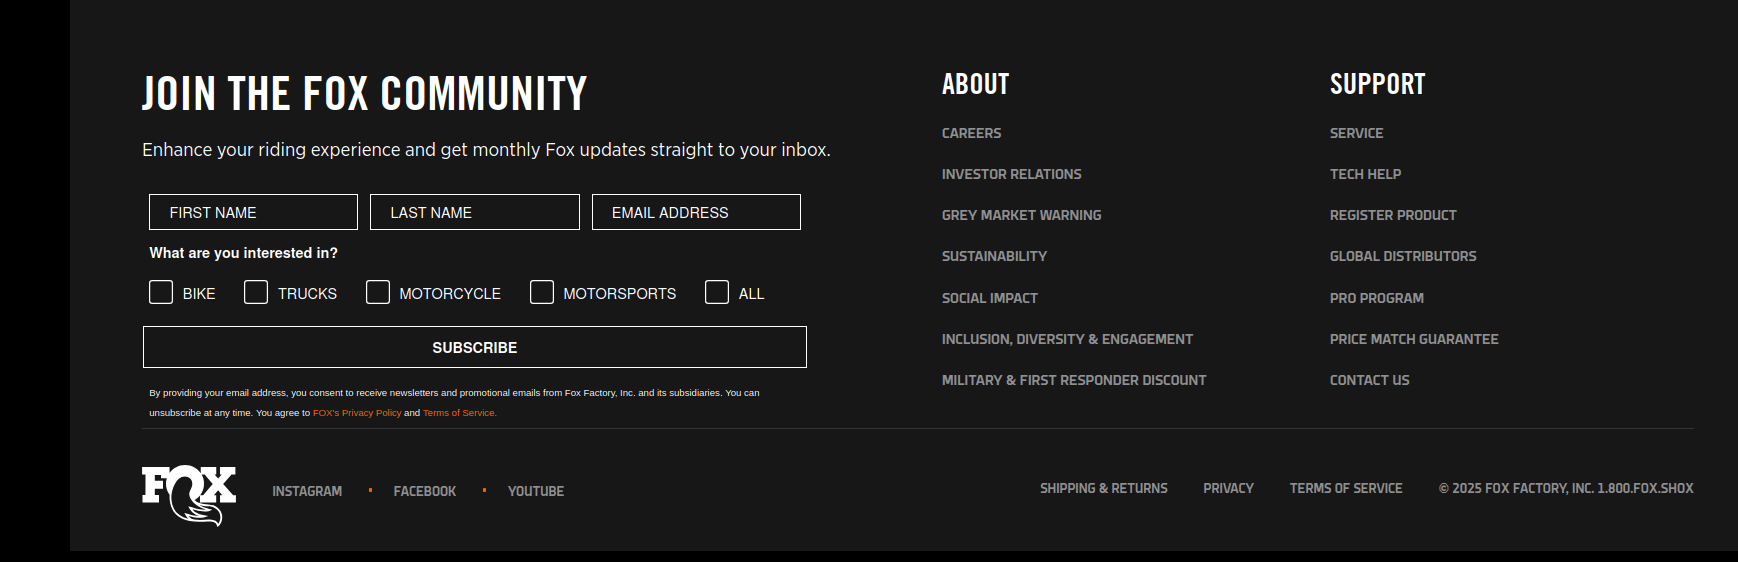The width and height of the screenshot is (1738, 562).
Task: Check the Bike interest checkbox
Action: tap(161, 292)
